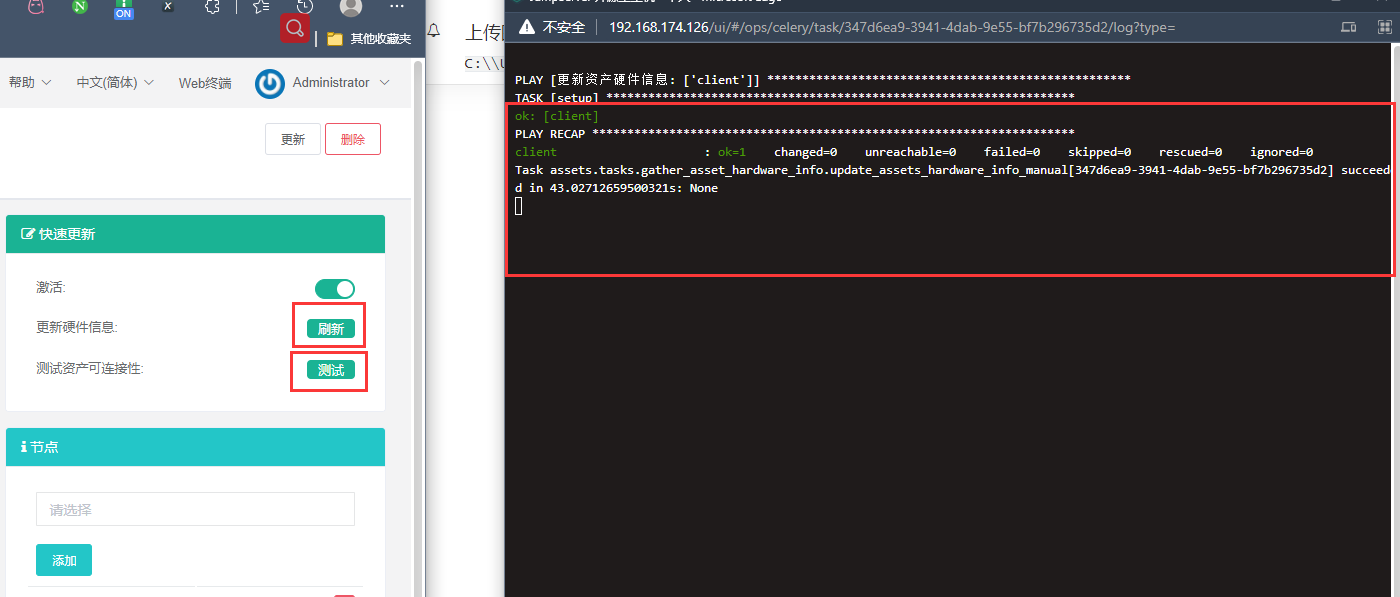
Task: Click the 'unreachable=0' log value
Action: pos(910,152)
